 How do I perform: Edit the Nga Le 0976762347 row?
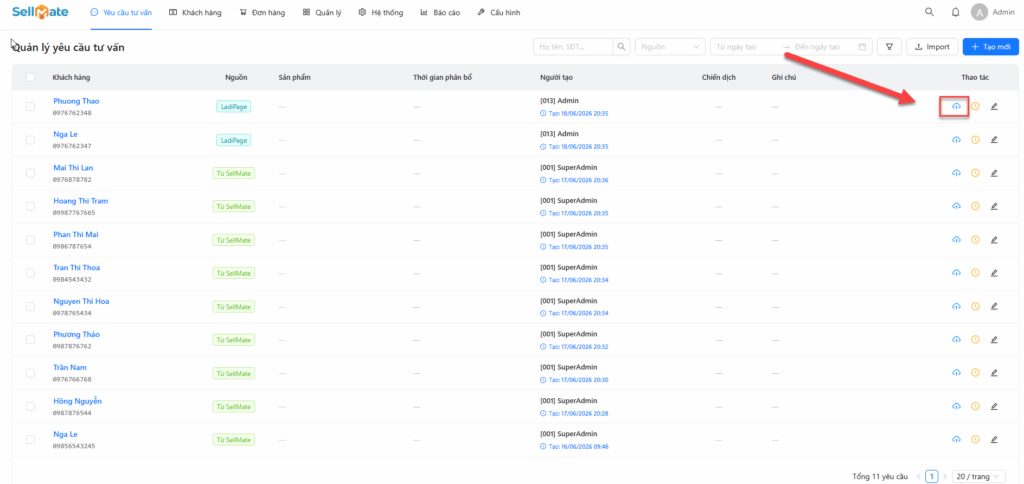pos(994,140)
